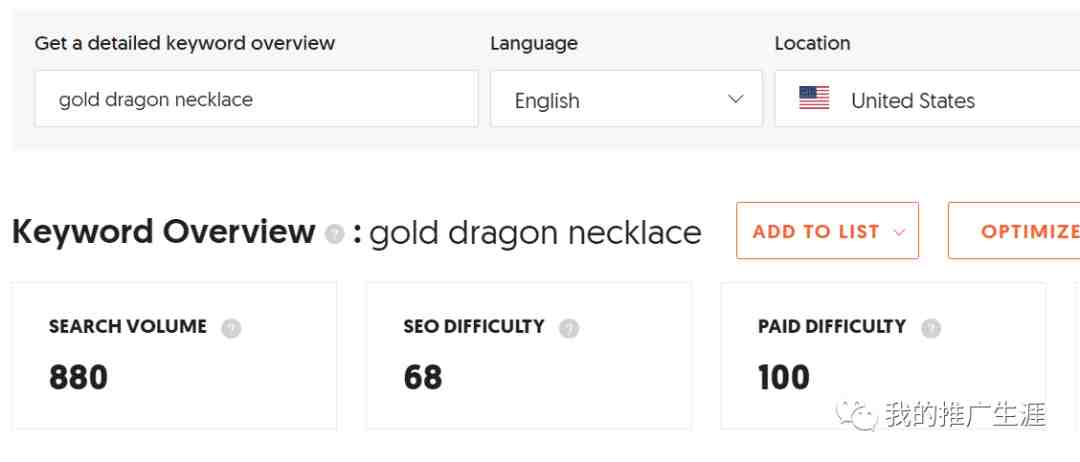Click the ADD TO LIST button
1080x462 pixels.
(x=827, y=231)
